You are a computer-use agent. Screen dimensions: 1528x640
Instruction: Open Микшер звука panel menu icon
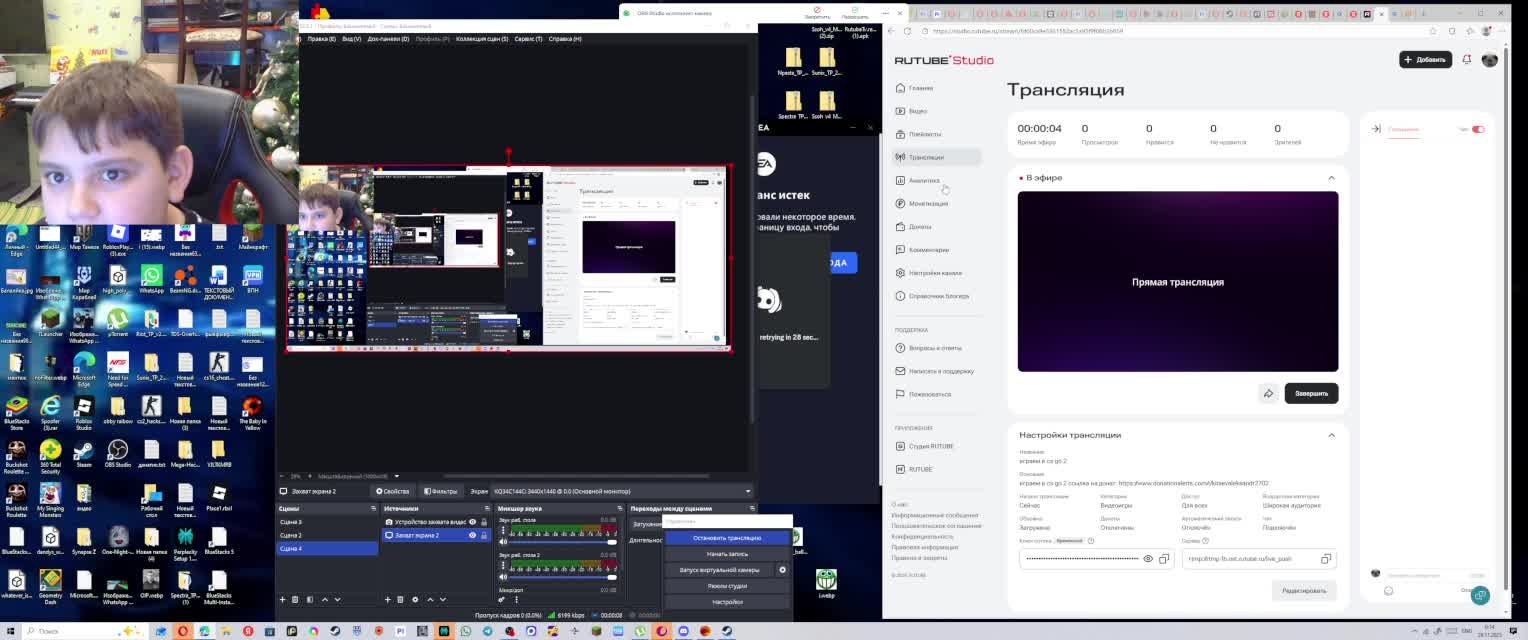(619, 508)
